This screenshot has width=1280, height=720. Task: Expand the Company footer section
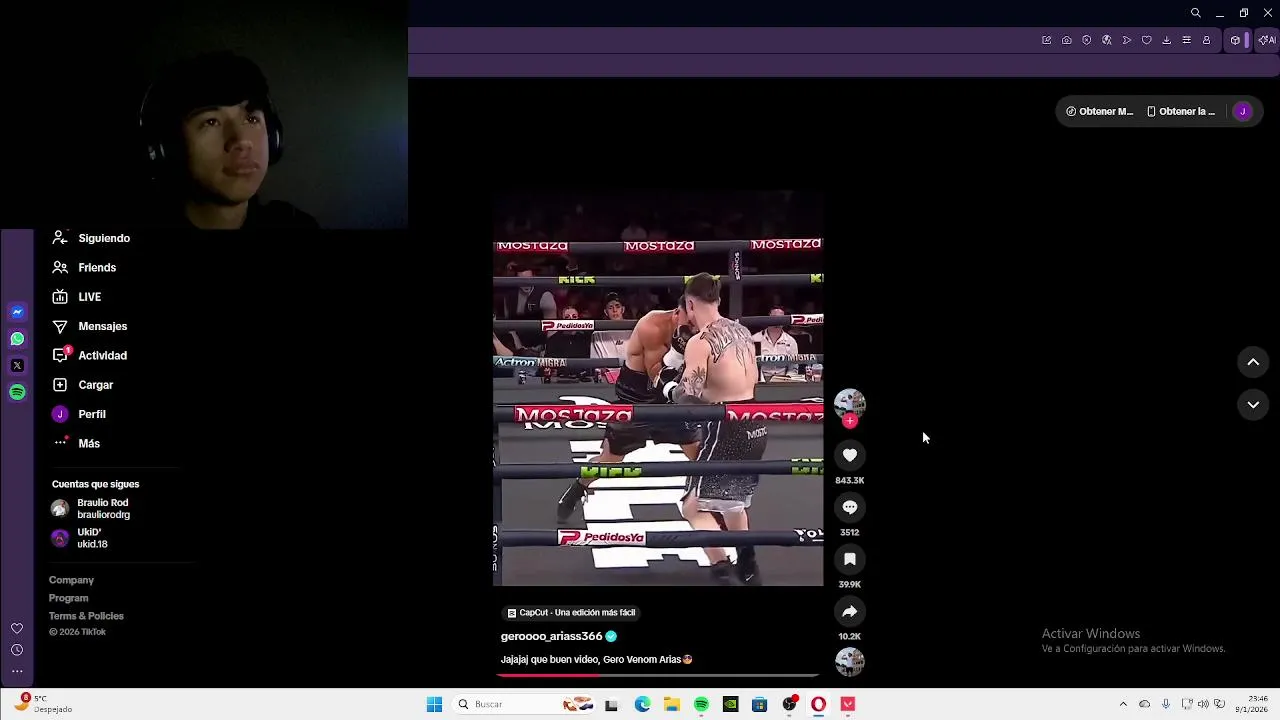[x=71, y=580]
